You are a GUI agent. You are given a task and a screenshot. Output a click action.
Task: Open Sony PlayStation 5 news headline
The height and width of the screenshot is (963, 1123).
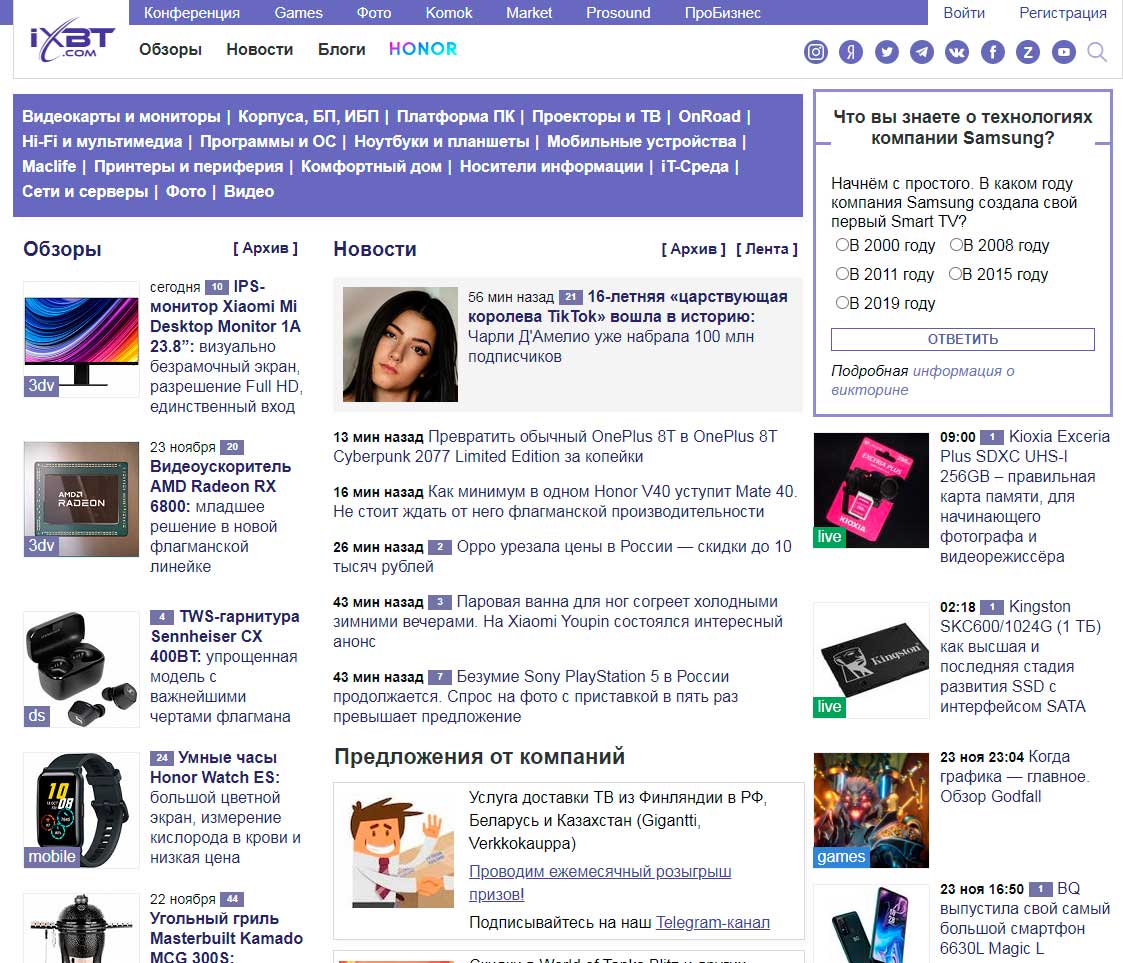pos(535,696)
